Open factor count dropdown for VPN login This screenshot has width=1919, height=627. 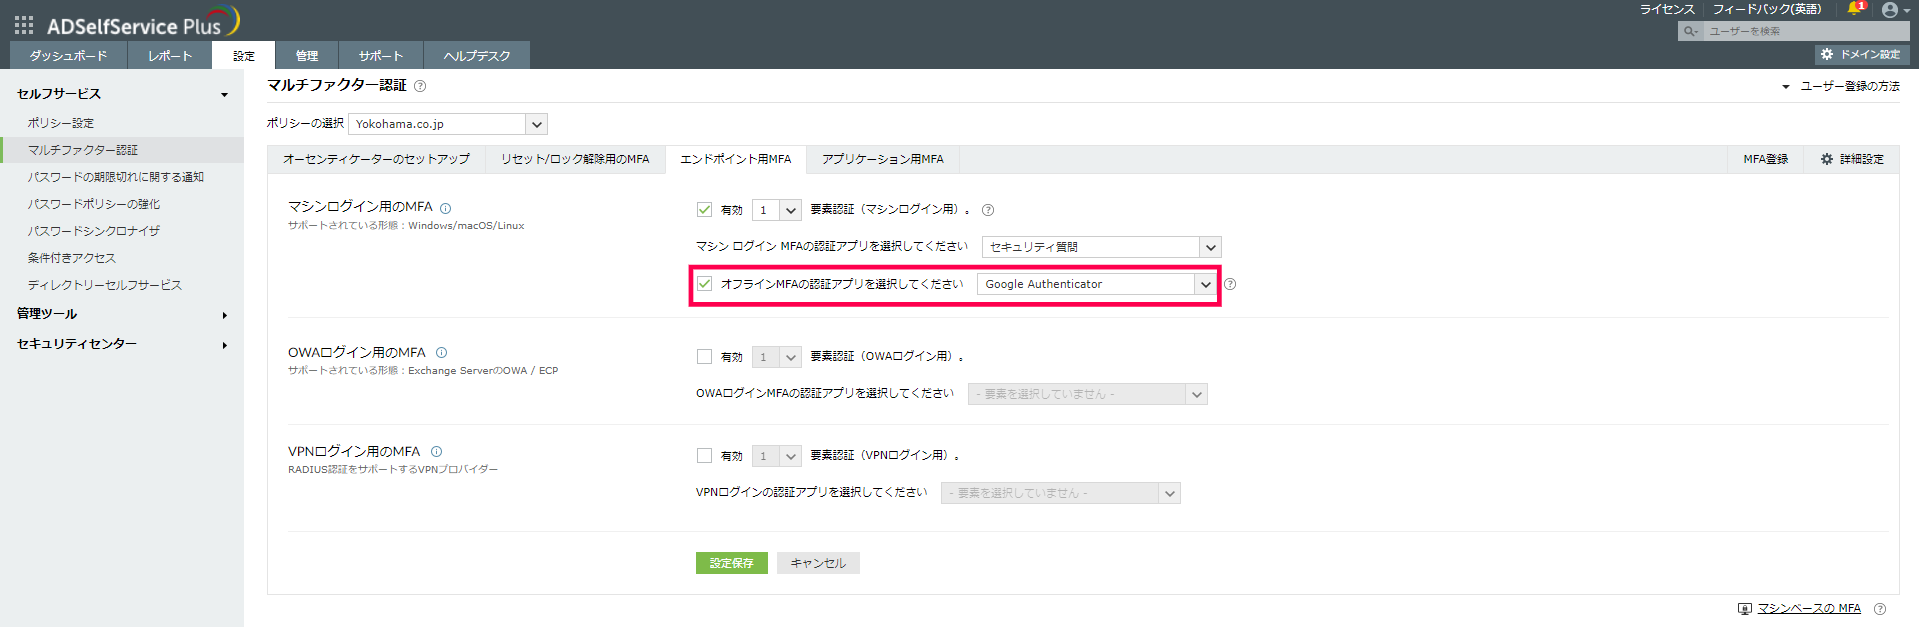[x=777, y=456]
